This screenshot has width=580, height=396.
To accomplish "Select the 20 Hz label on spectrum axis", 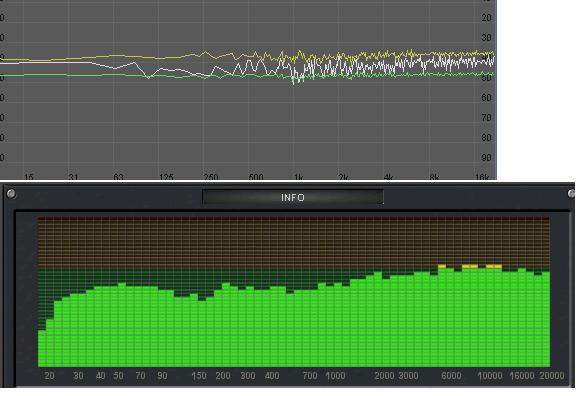I will pos(50,376).
